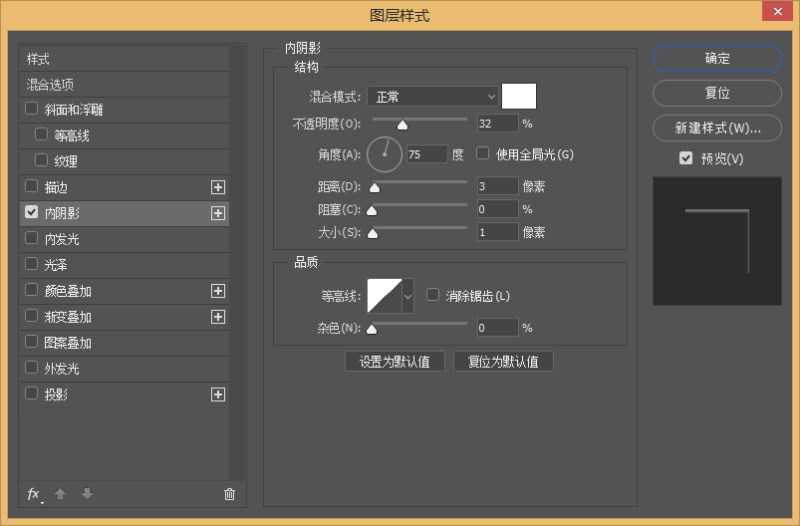
Task: Click the 确定 button
Action: (x=717, y=58)
